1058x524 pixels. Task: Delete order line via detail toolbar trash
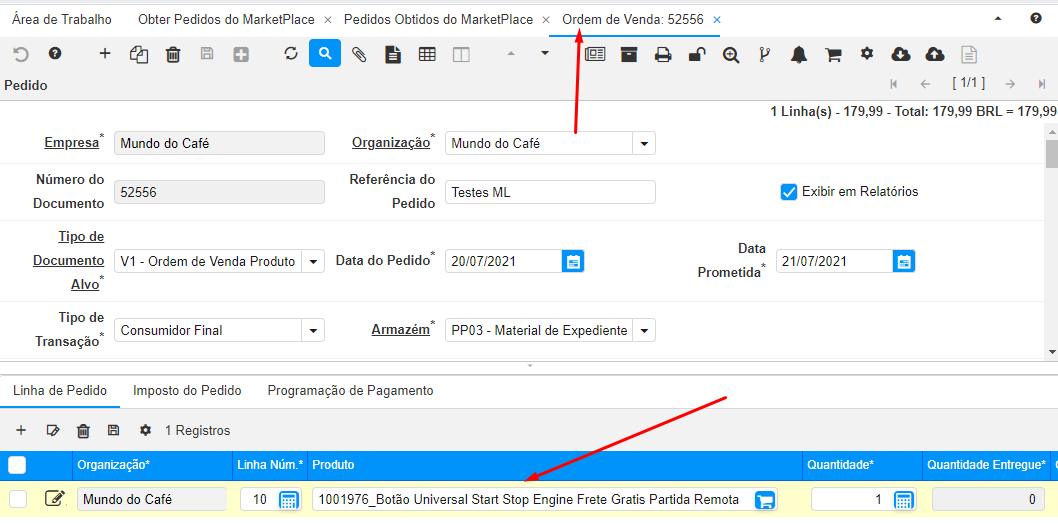click(x=83, y=430)
